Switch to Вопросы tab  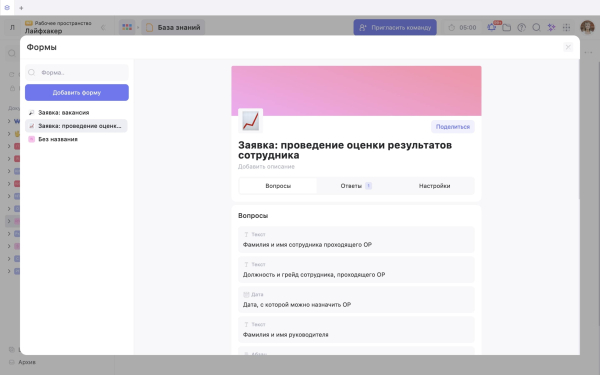(278, 186)
